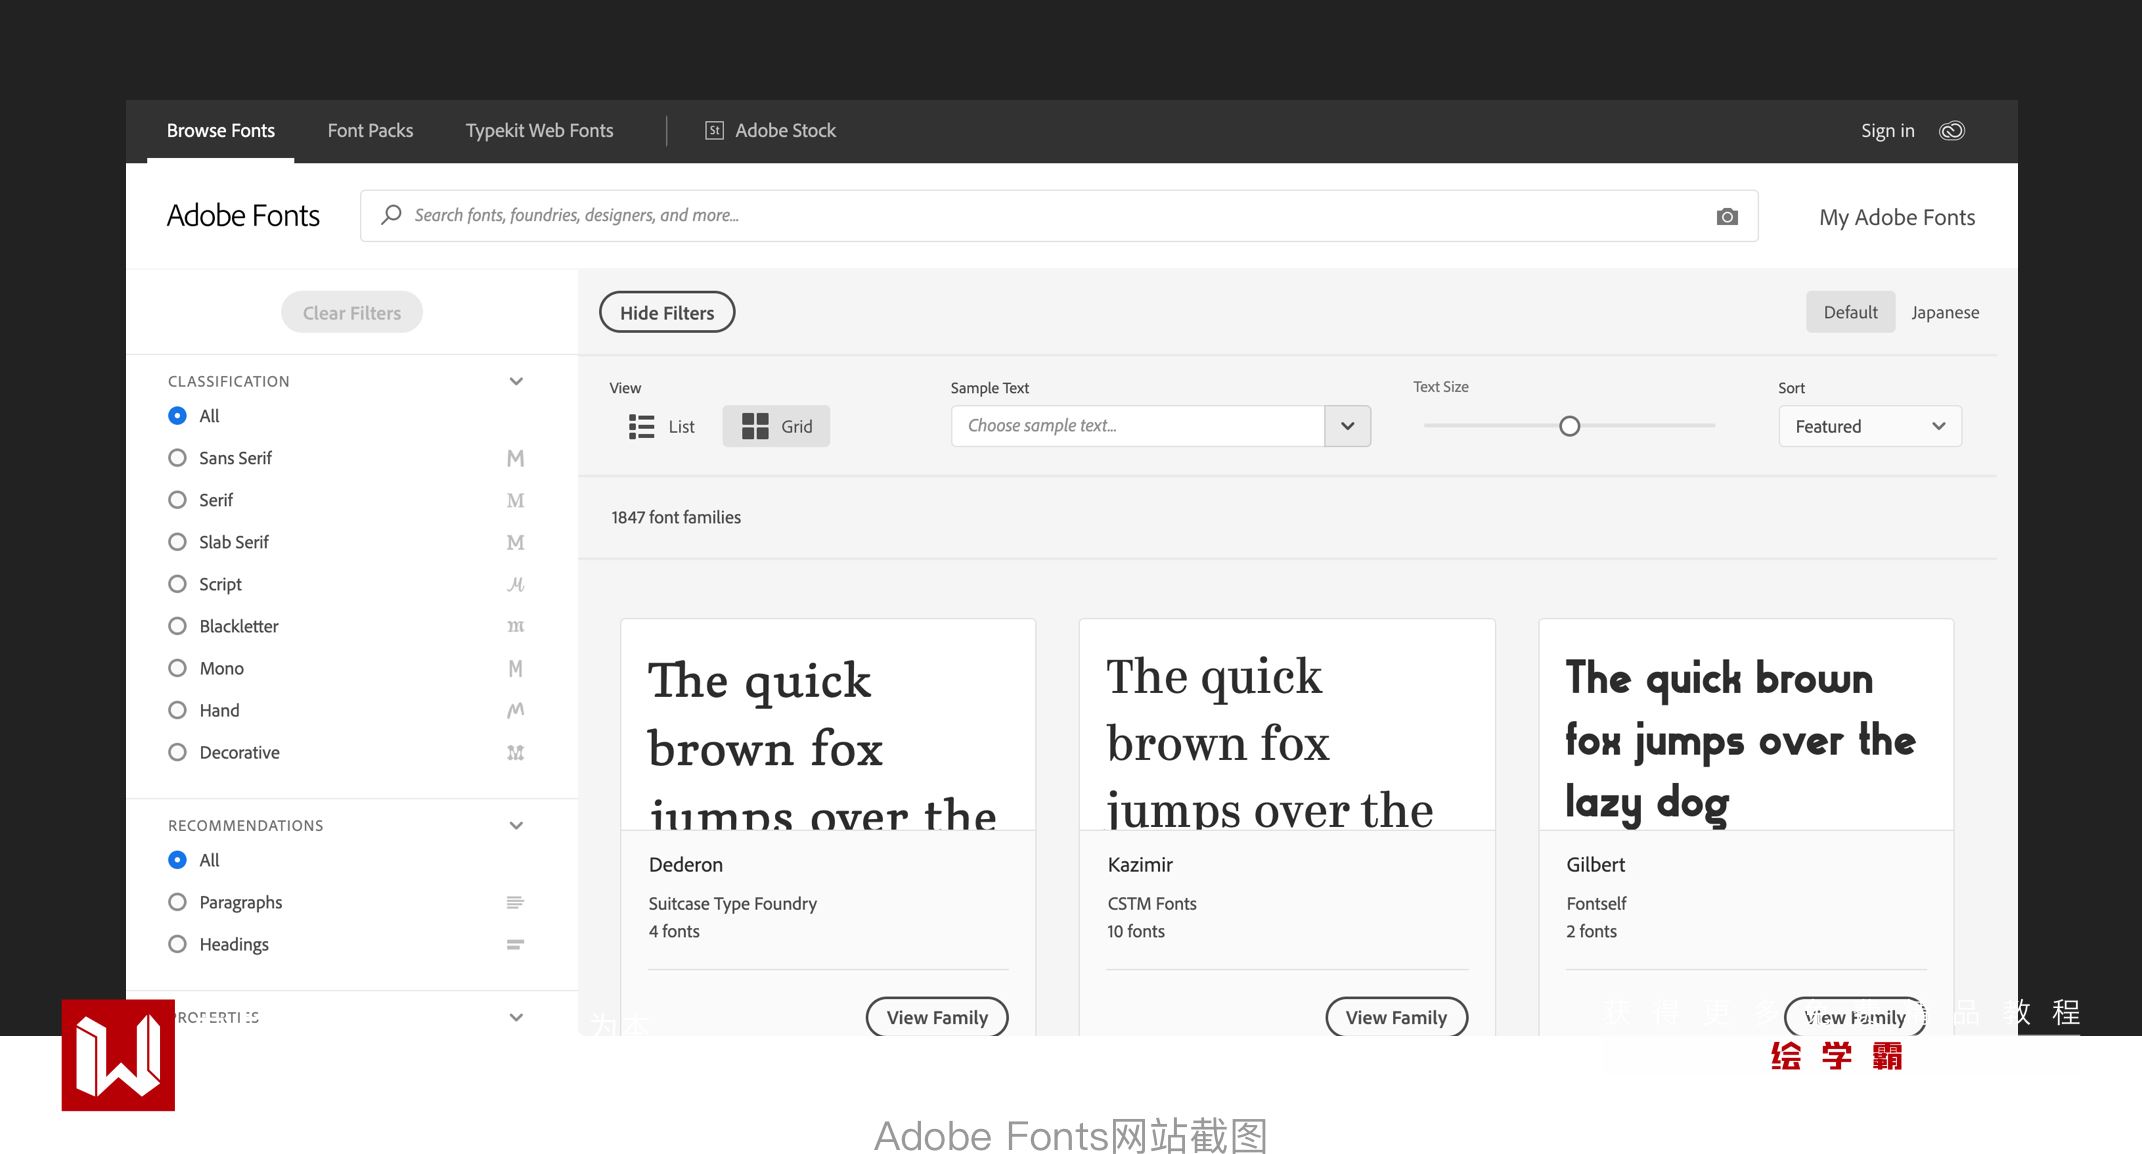Collapse the Classification section chevron
Viewport: 2142px width, 1154px height.
(516, 381)
